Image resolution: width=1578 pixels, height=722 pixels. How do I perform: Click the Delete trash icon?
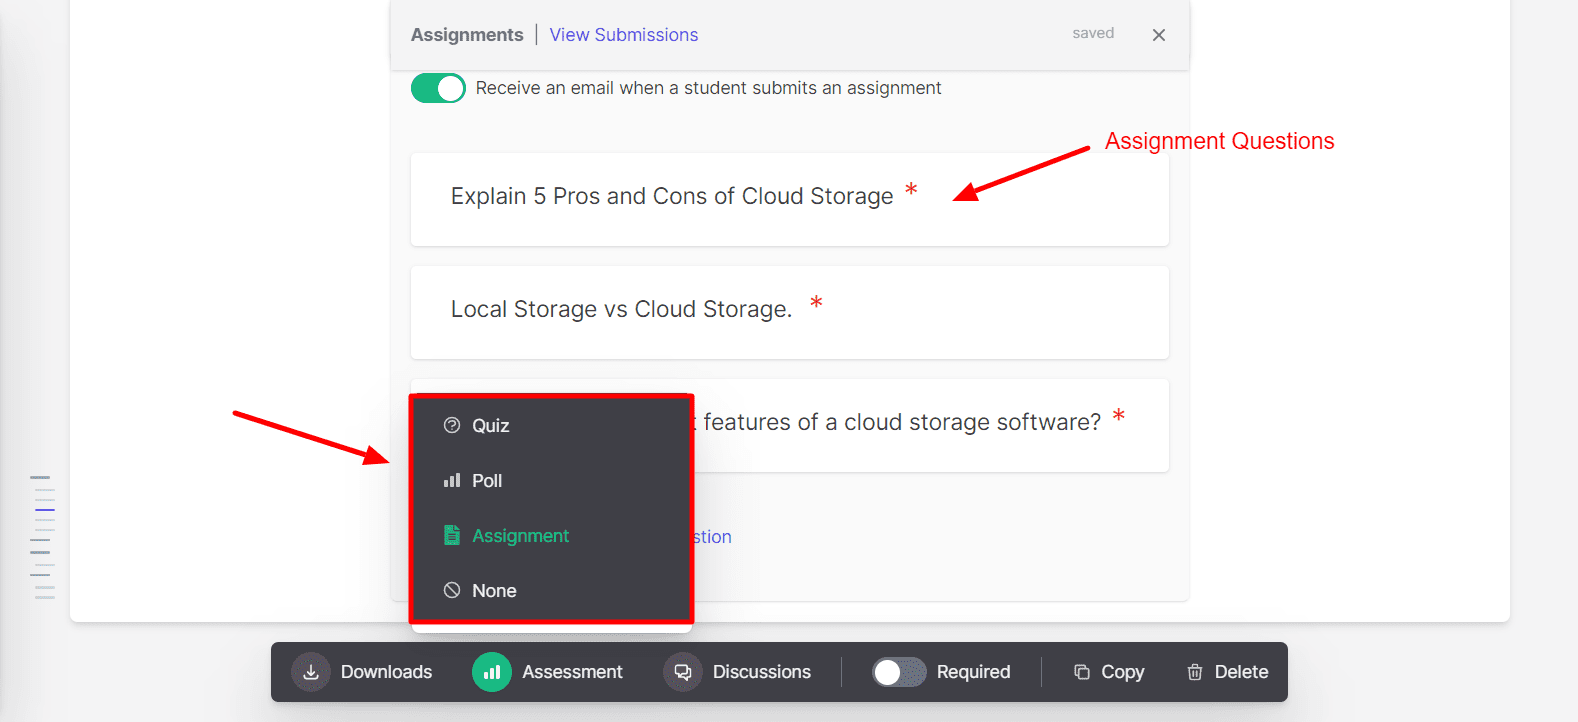(1194, 672)
